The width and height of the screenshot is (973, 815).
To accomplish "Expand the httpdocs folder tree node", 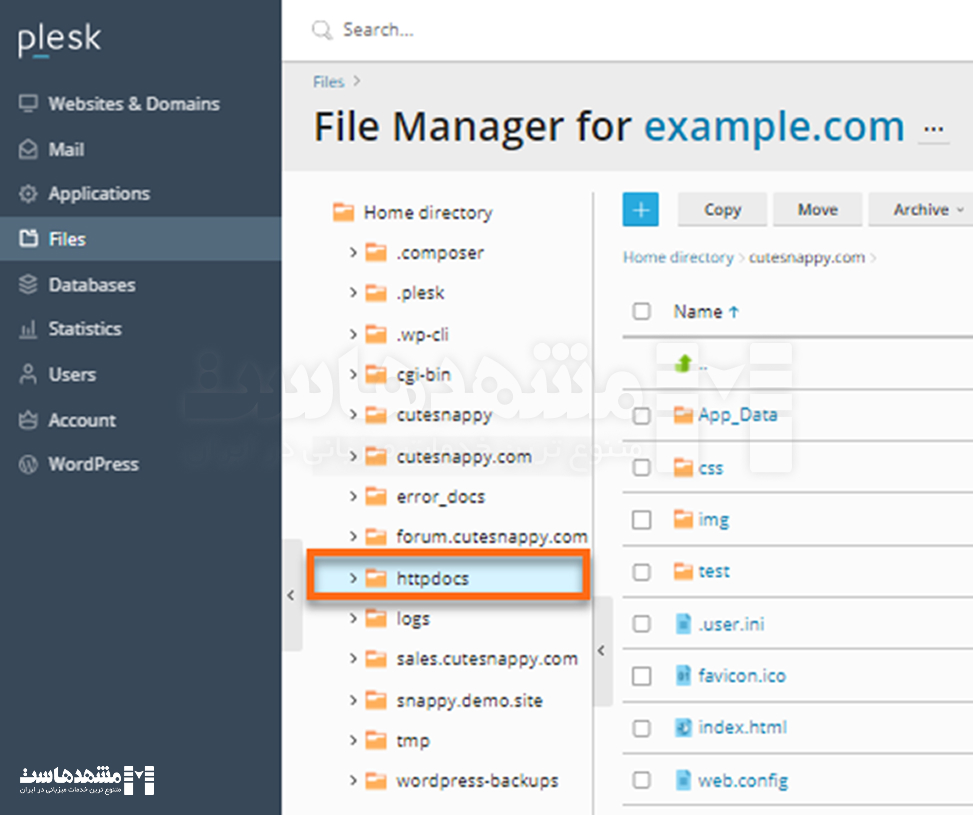I will (x=353, y=578).
